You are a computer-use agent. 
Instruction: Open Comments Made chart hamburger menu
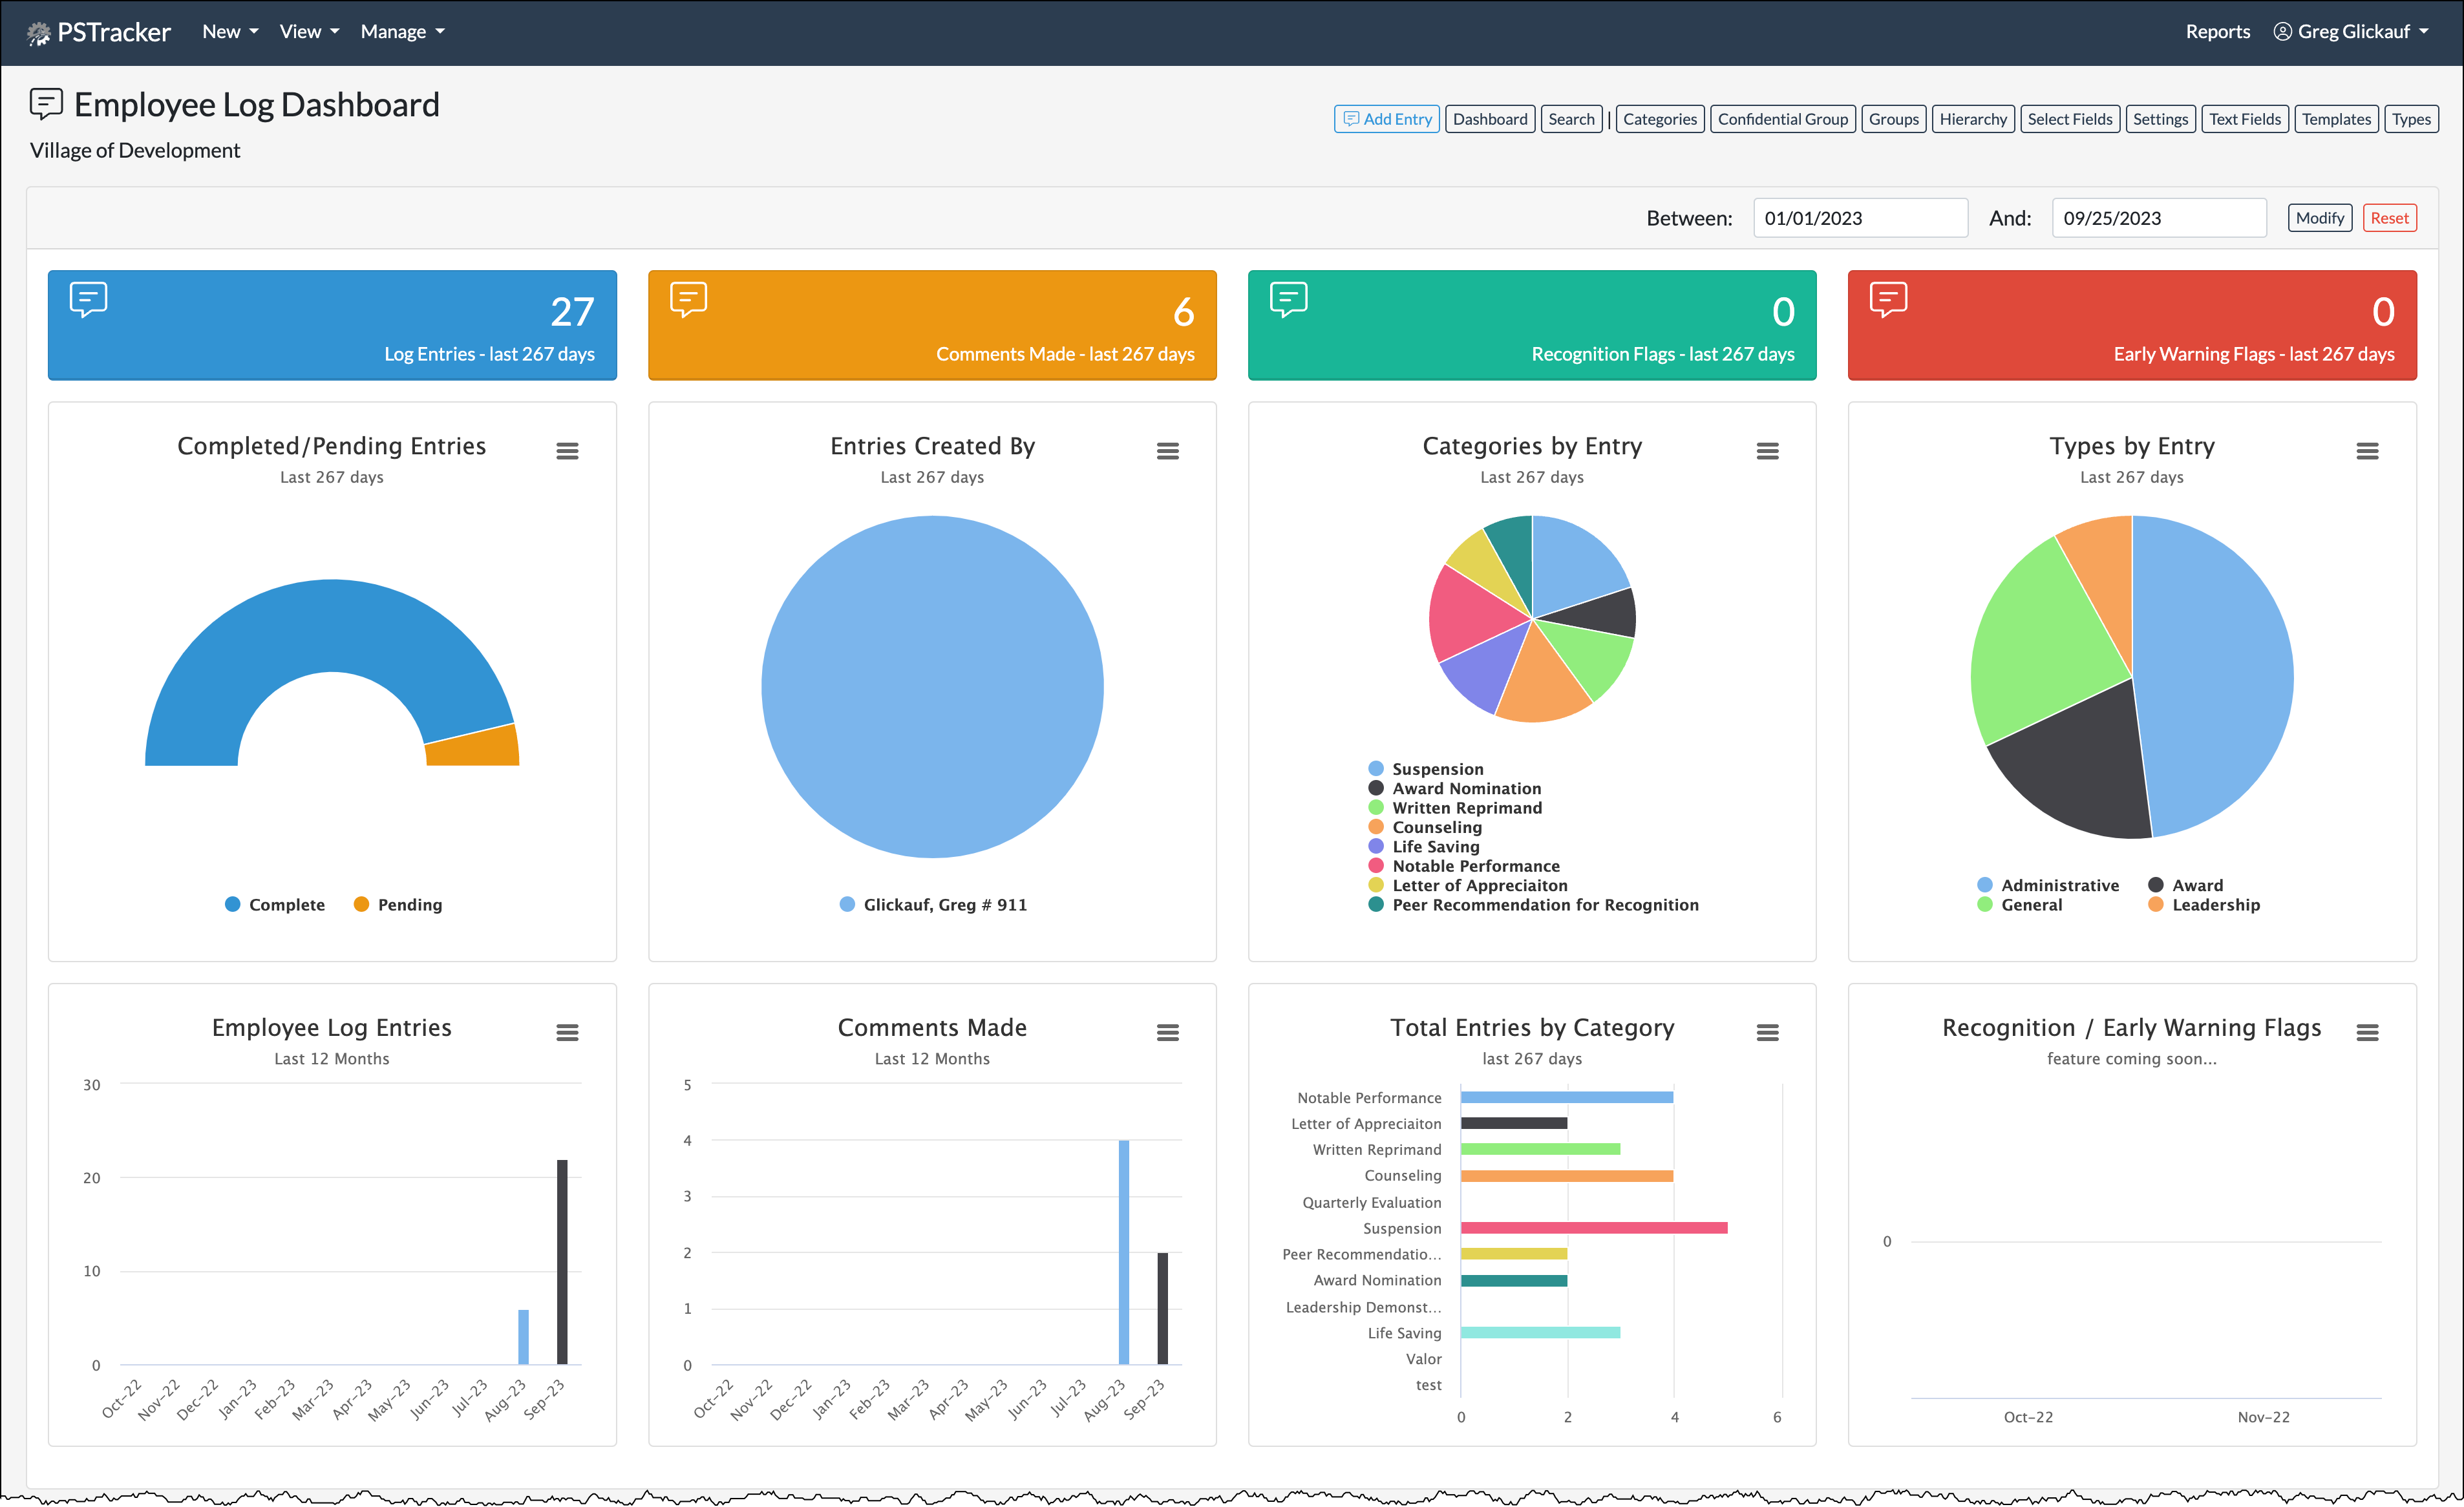coord(1167,1032)
